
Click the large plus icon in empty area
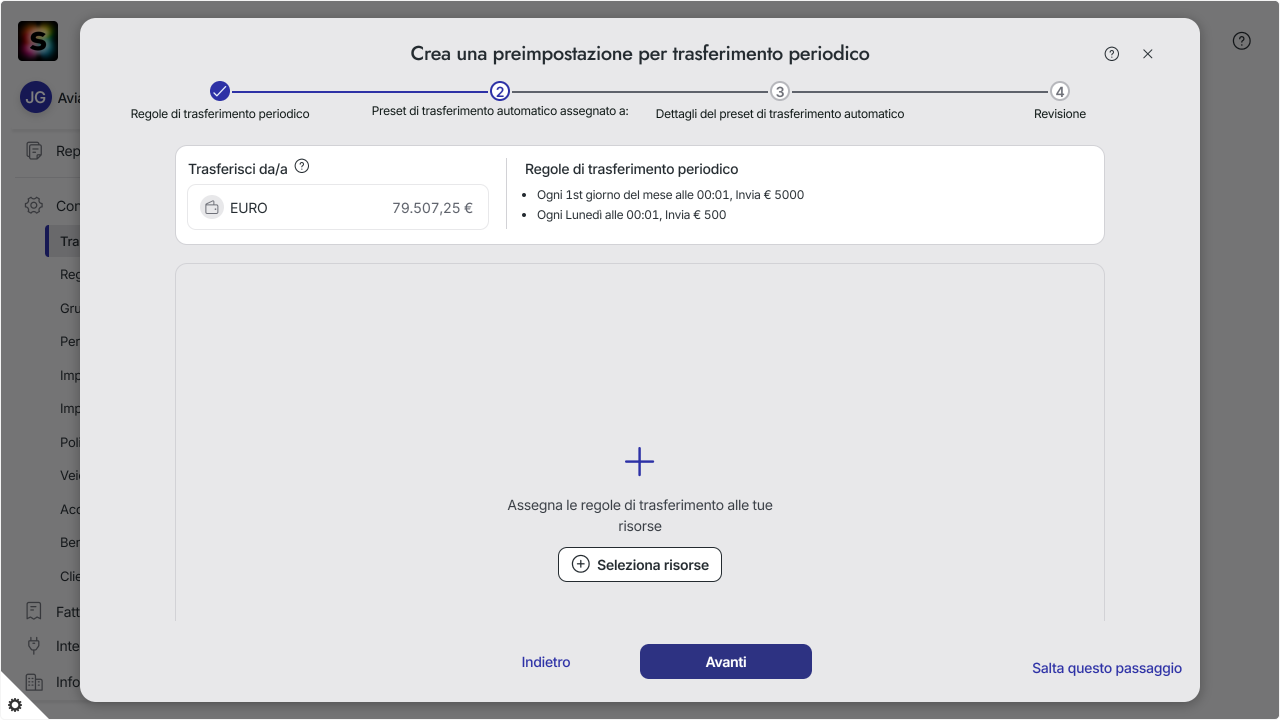pos(639,461)
